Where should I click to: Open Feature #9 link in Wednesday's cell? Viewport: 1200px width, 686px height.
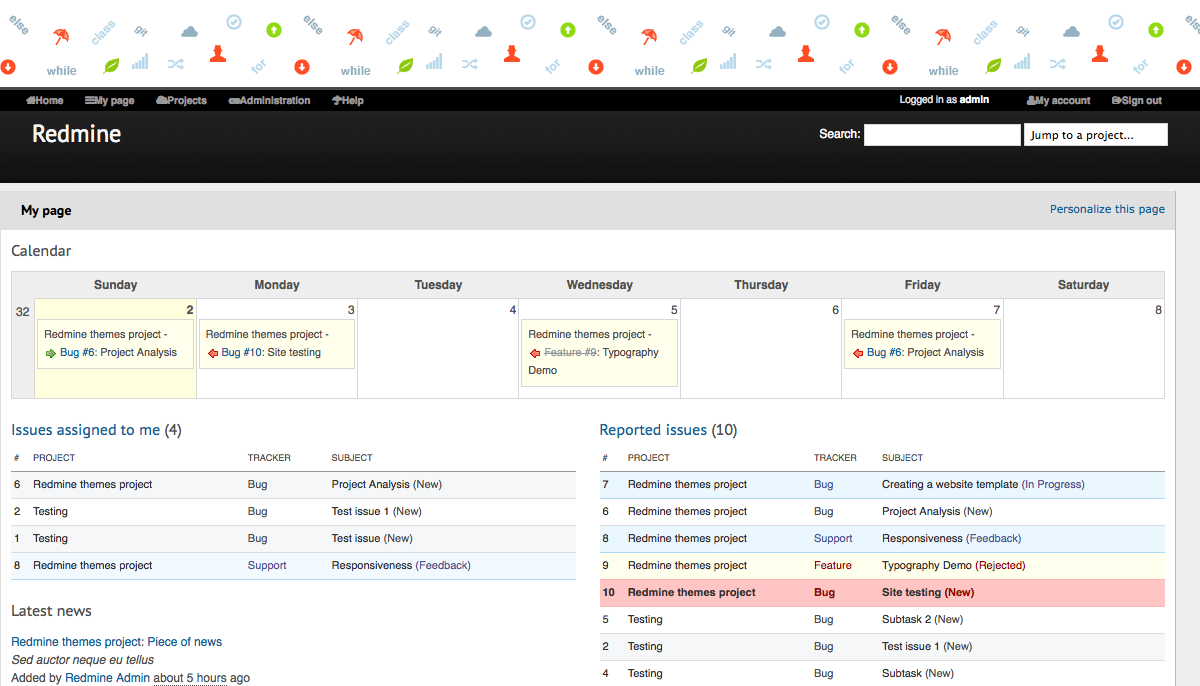point(570,353)
